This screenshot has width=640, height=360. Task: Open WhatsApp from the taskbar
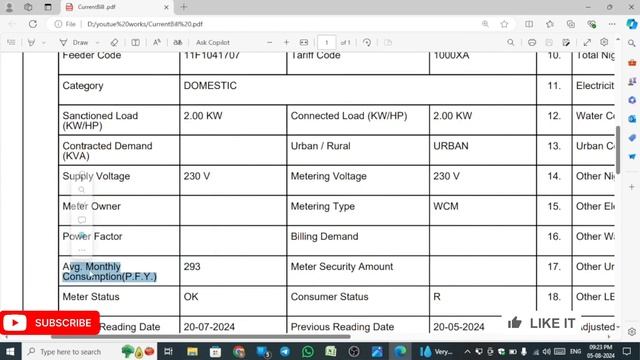click(x=308, y=351)
